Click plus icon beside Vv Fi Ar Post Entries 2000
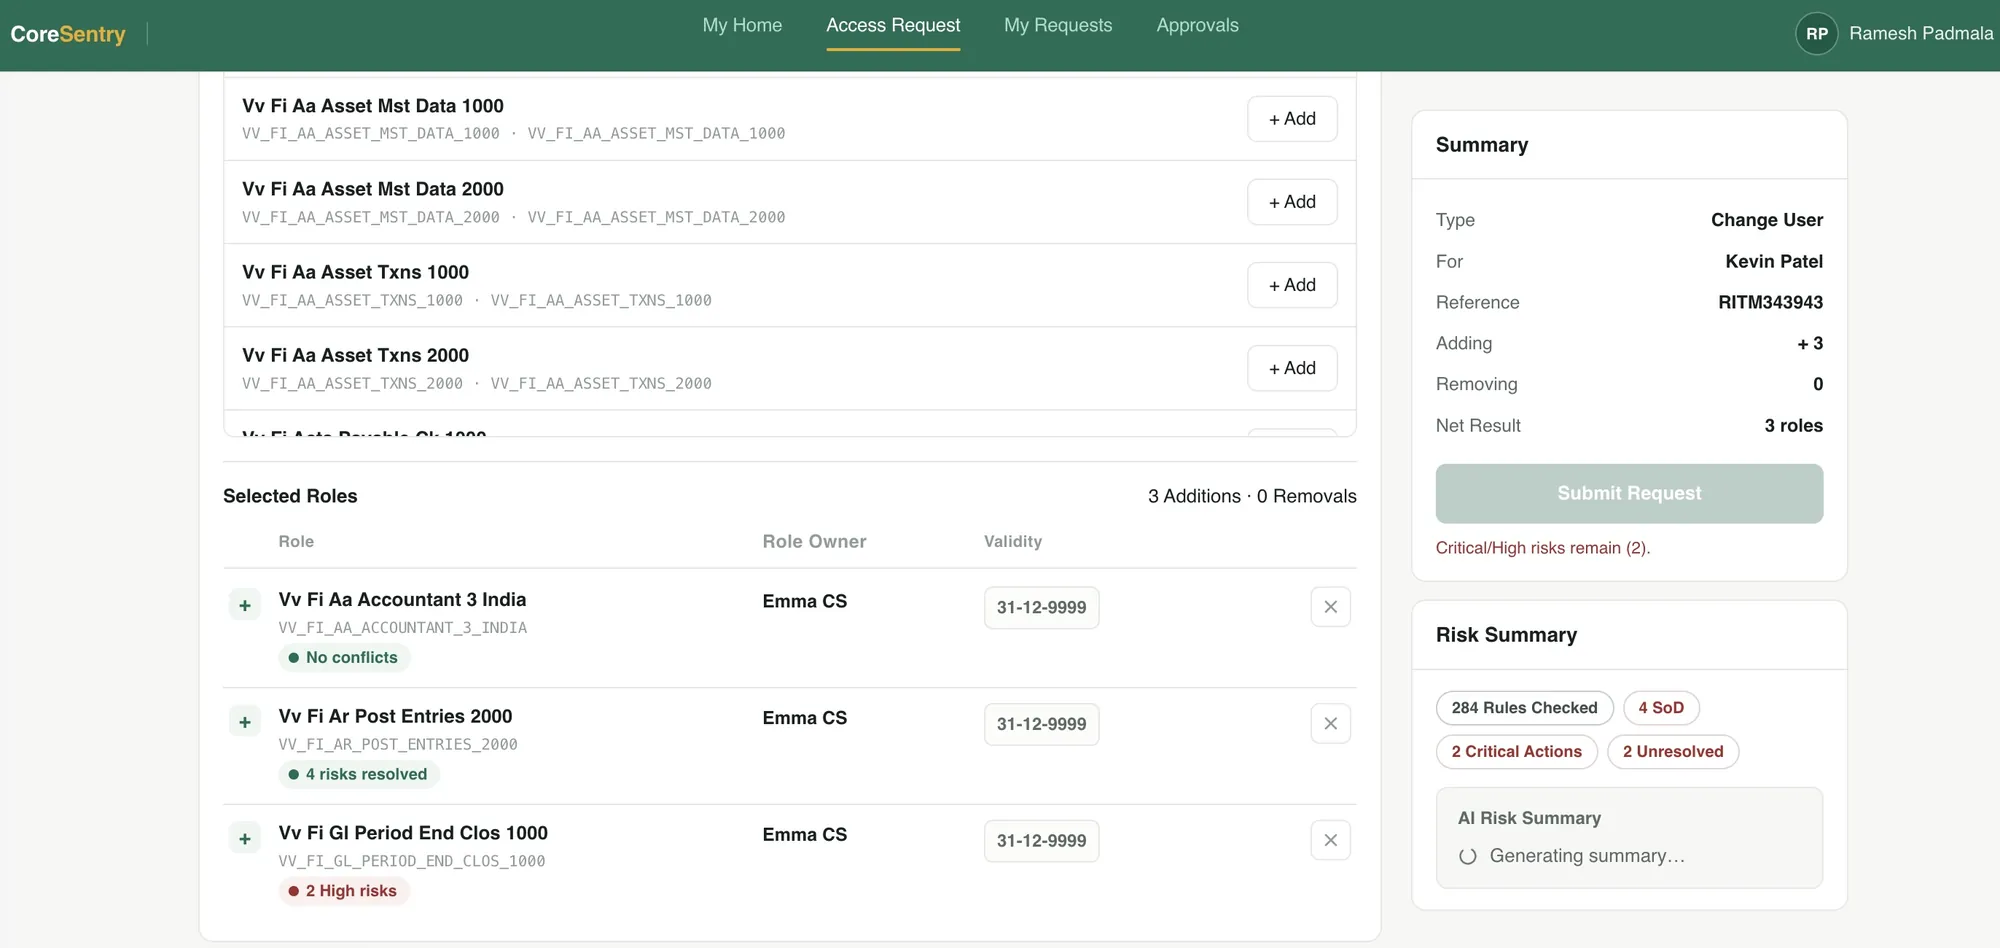 [x=245, y=722]
